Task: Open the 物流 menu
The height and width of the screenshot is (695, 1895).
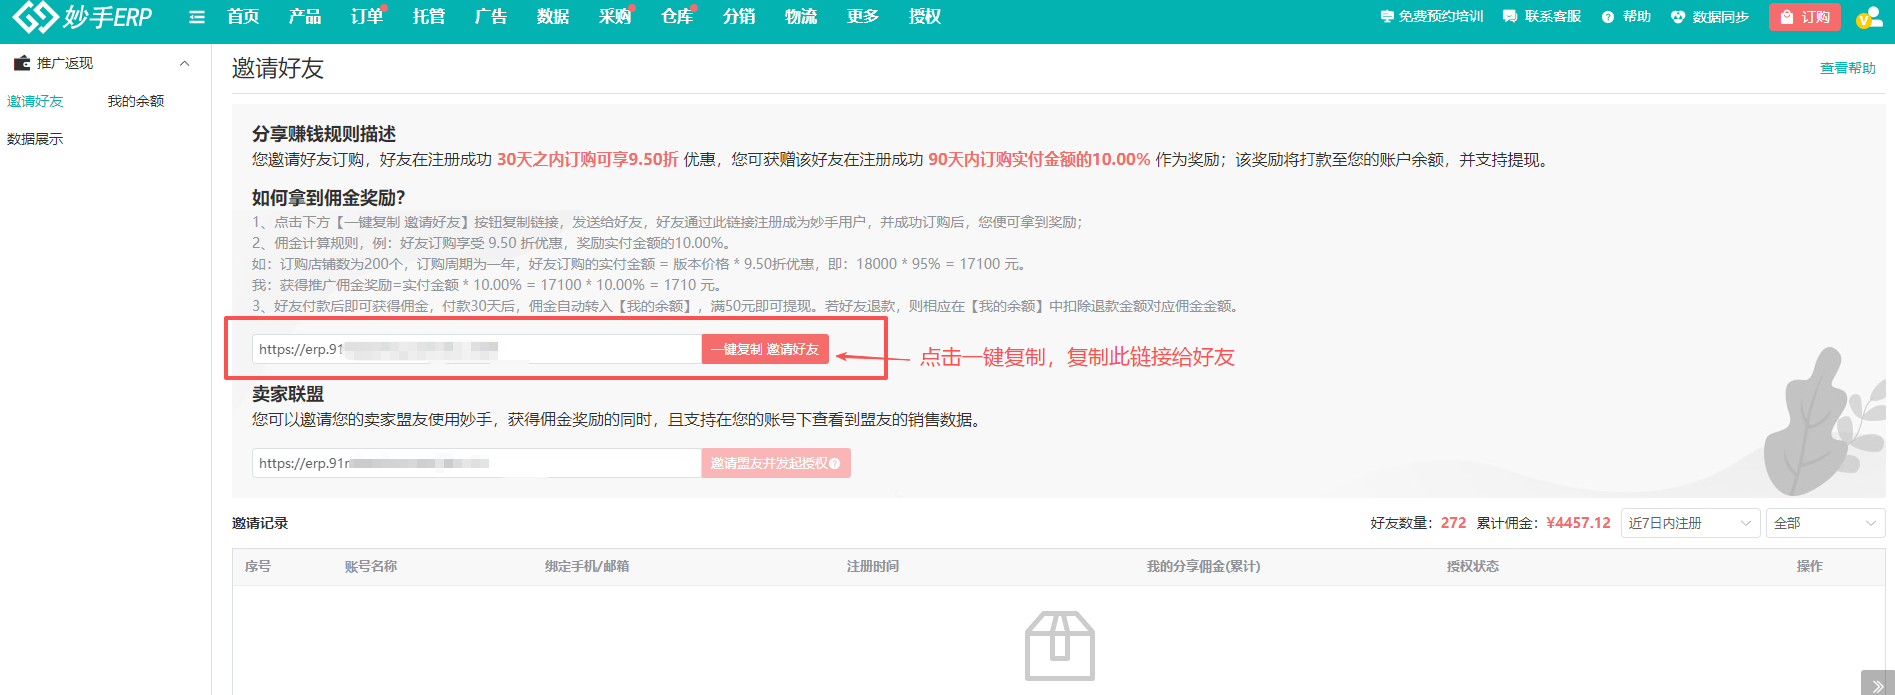Action: click(x=801, y=17)
